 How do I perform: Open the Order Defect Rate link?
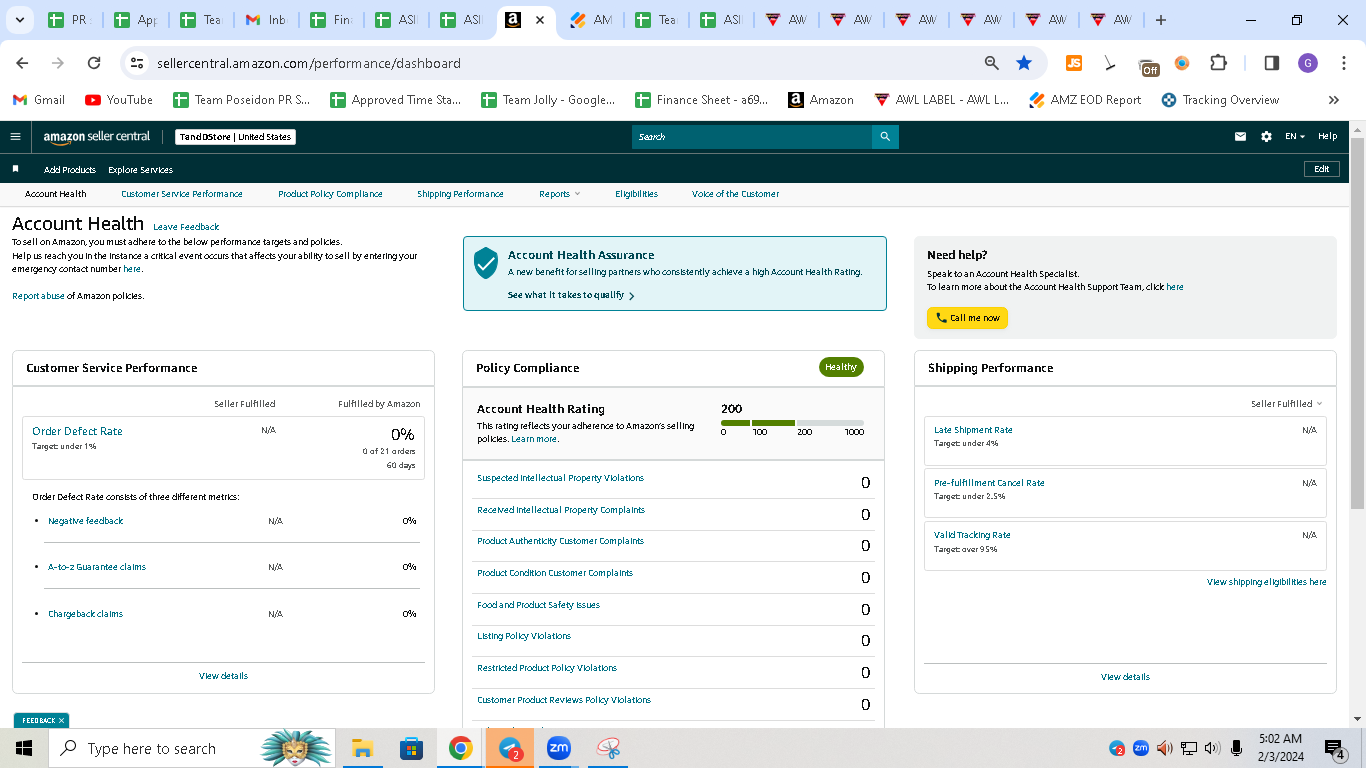pos(77,431)
